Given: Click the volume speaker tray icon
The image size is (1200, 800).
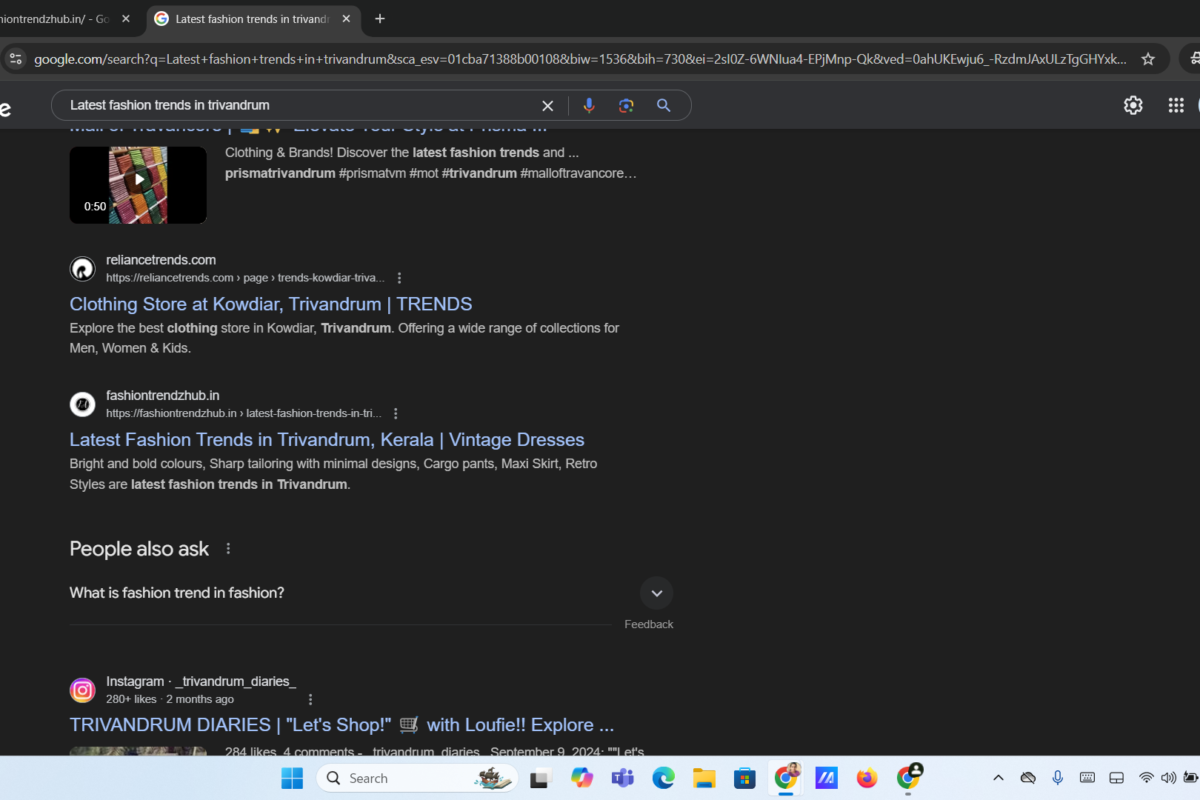Looking at the screenshot, I should [1169, 778].
